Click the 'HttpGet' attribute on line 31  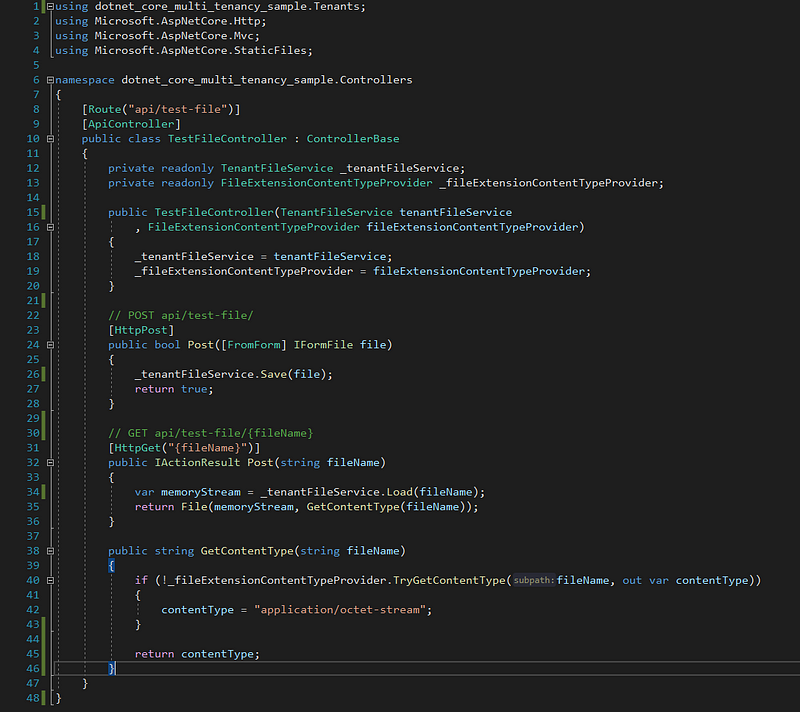138,448
